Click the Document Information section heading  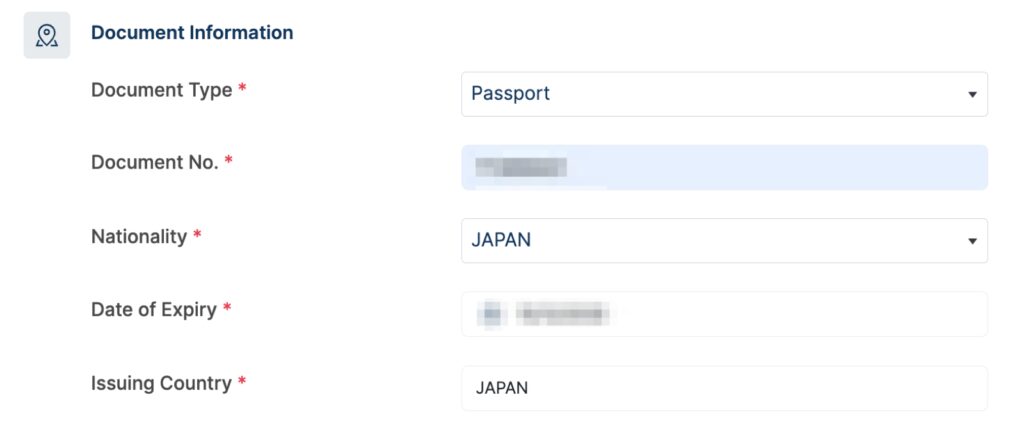pos(192,33)
